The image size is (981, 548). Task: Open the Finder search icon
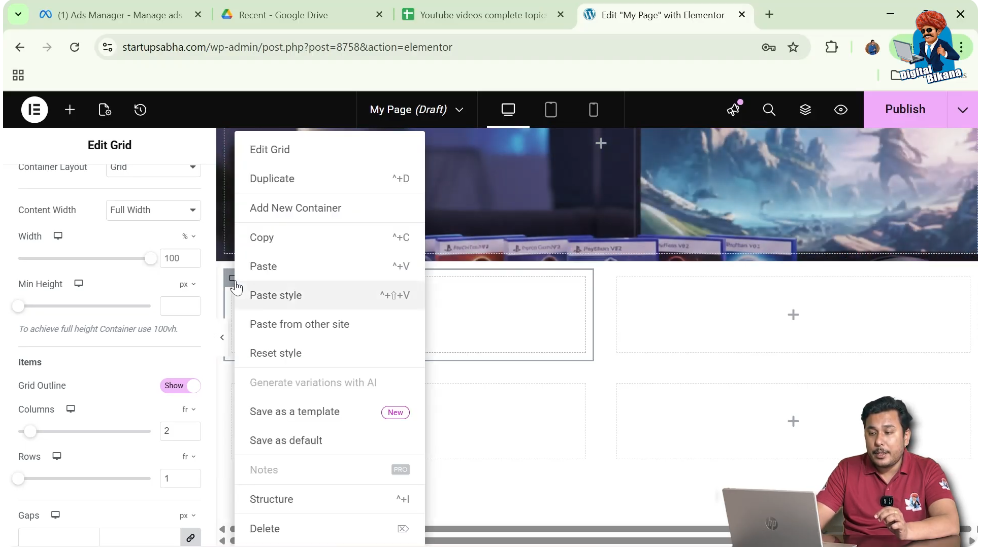769,110
